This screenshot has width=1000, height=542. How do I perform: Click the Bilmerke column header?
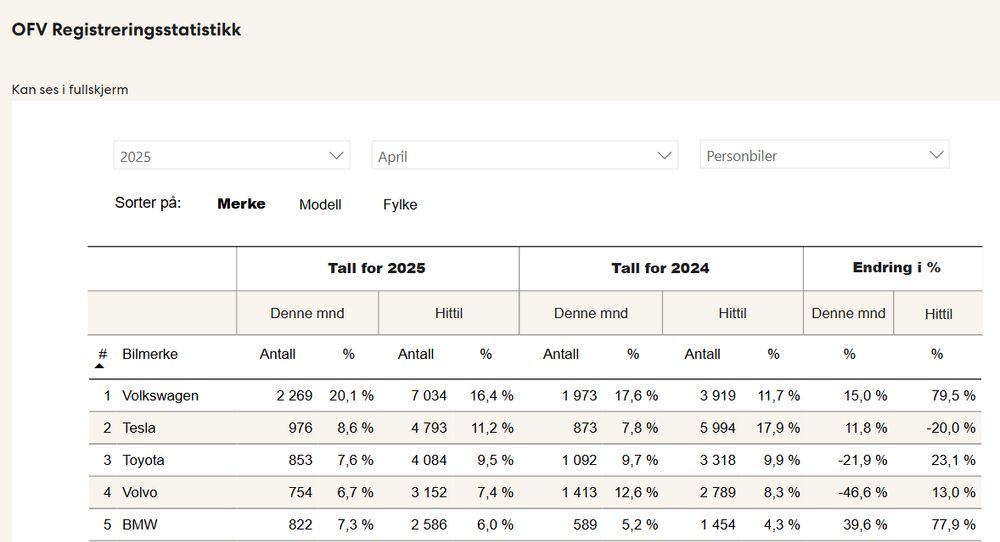click(150, 354)
